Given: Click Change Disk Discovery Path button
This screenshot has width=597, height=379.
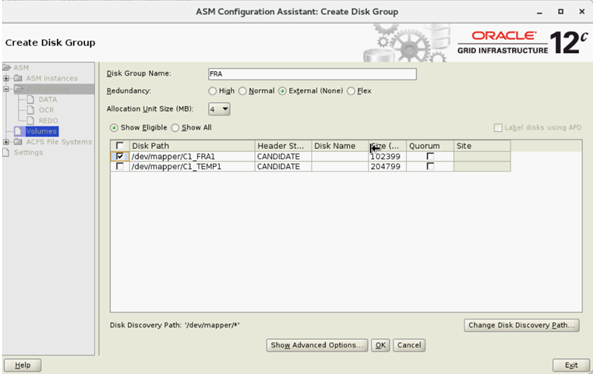Looking at the screenshot, I should point(522,325).
